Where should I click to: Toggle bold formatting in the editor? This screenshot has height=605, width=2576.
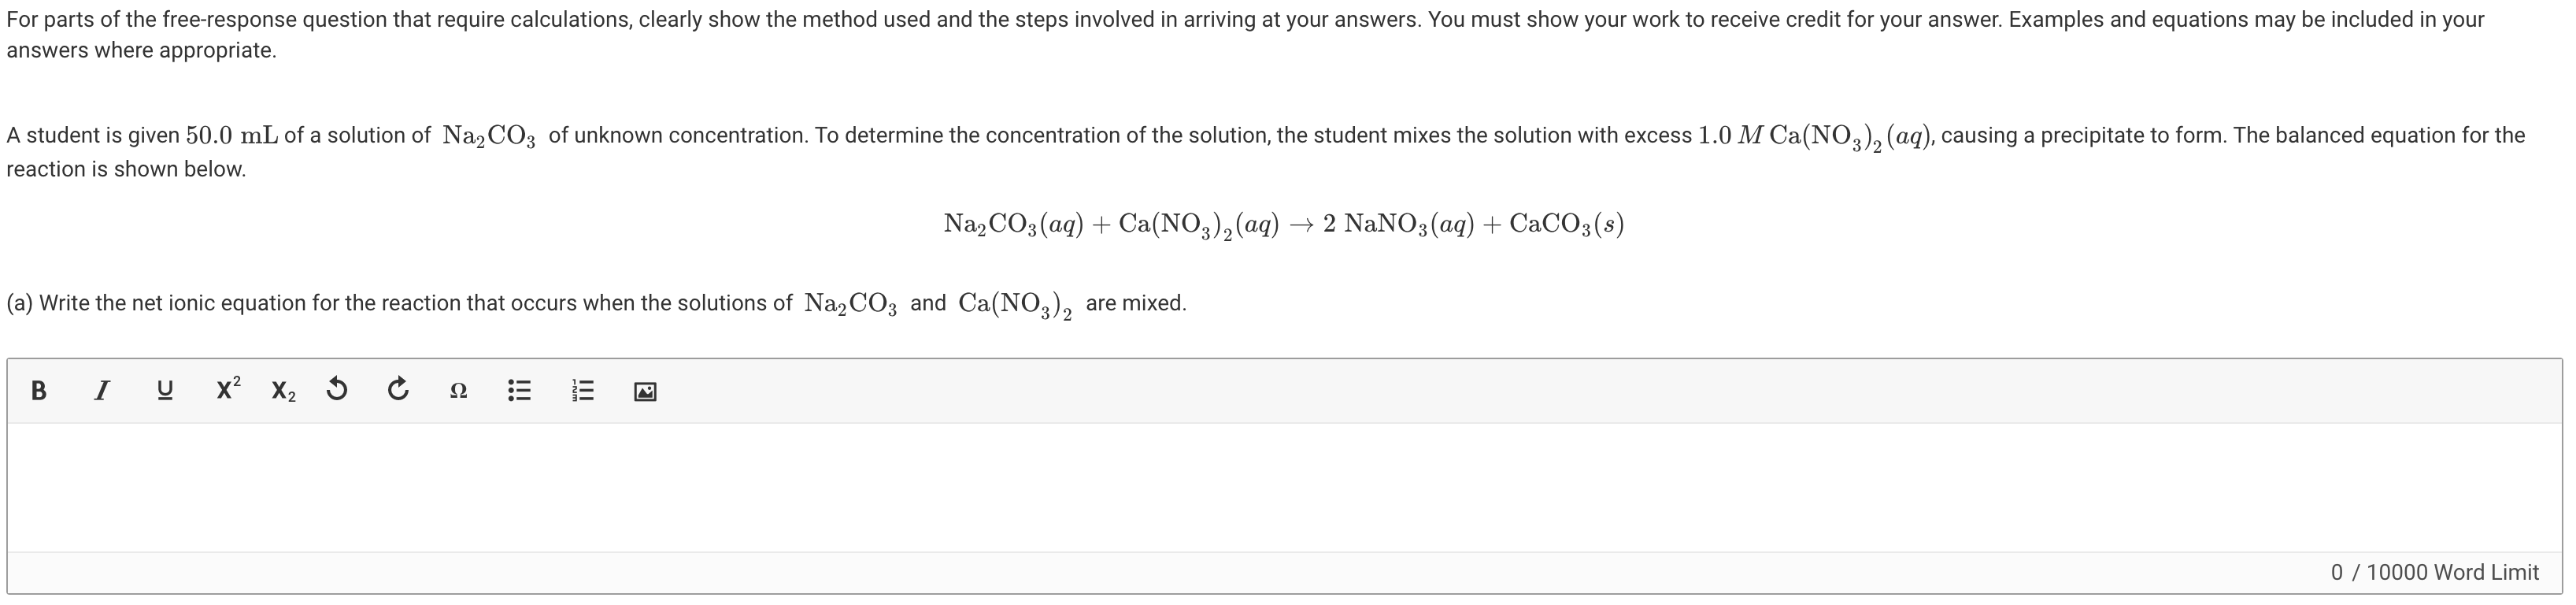[39, 390]
